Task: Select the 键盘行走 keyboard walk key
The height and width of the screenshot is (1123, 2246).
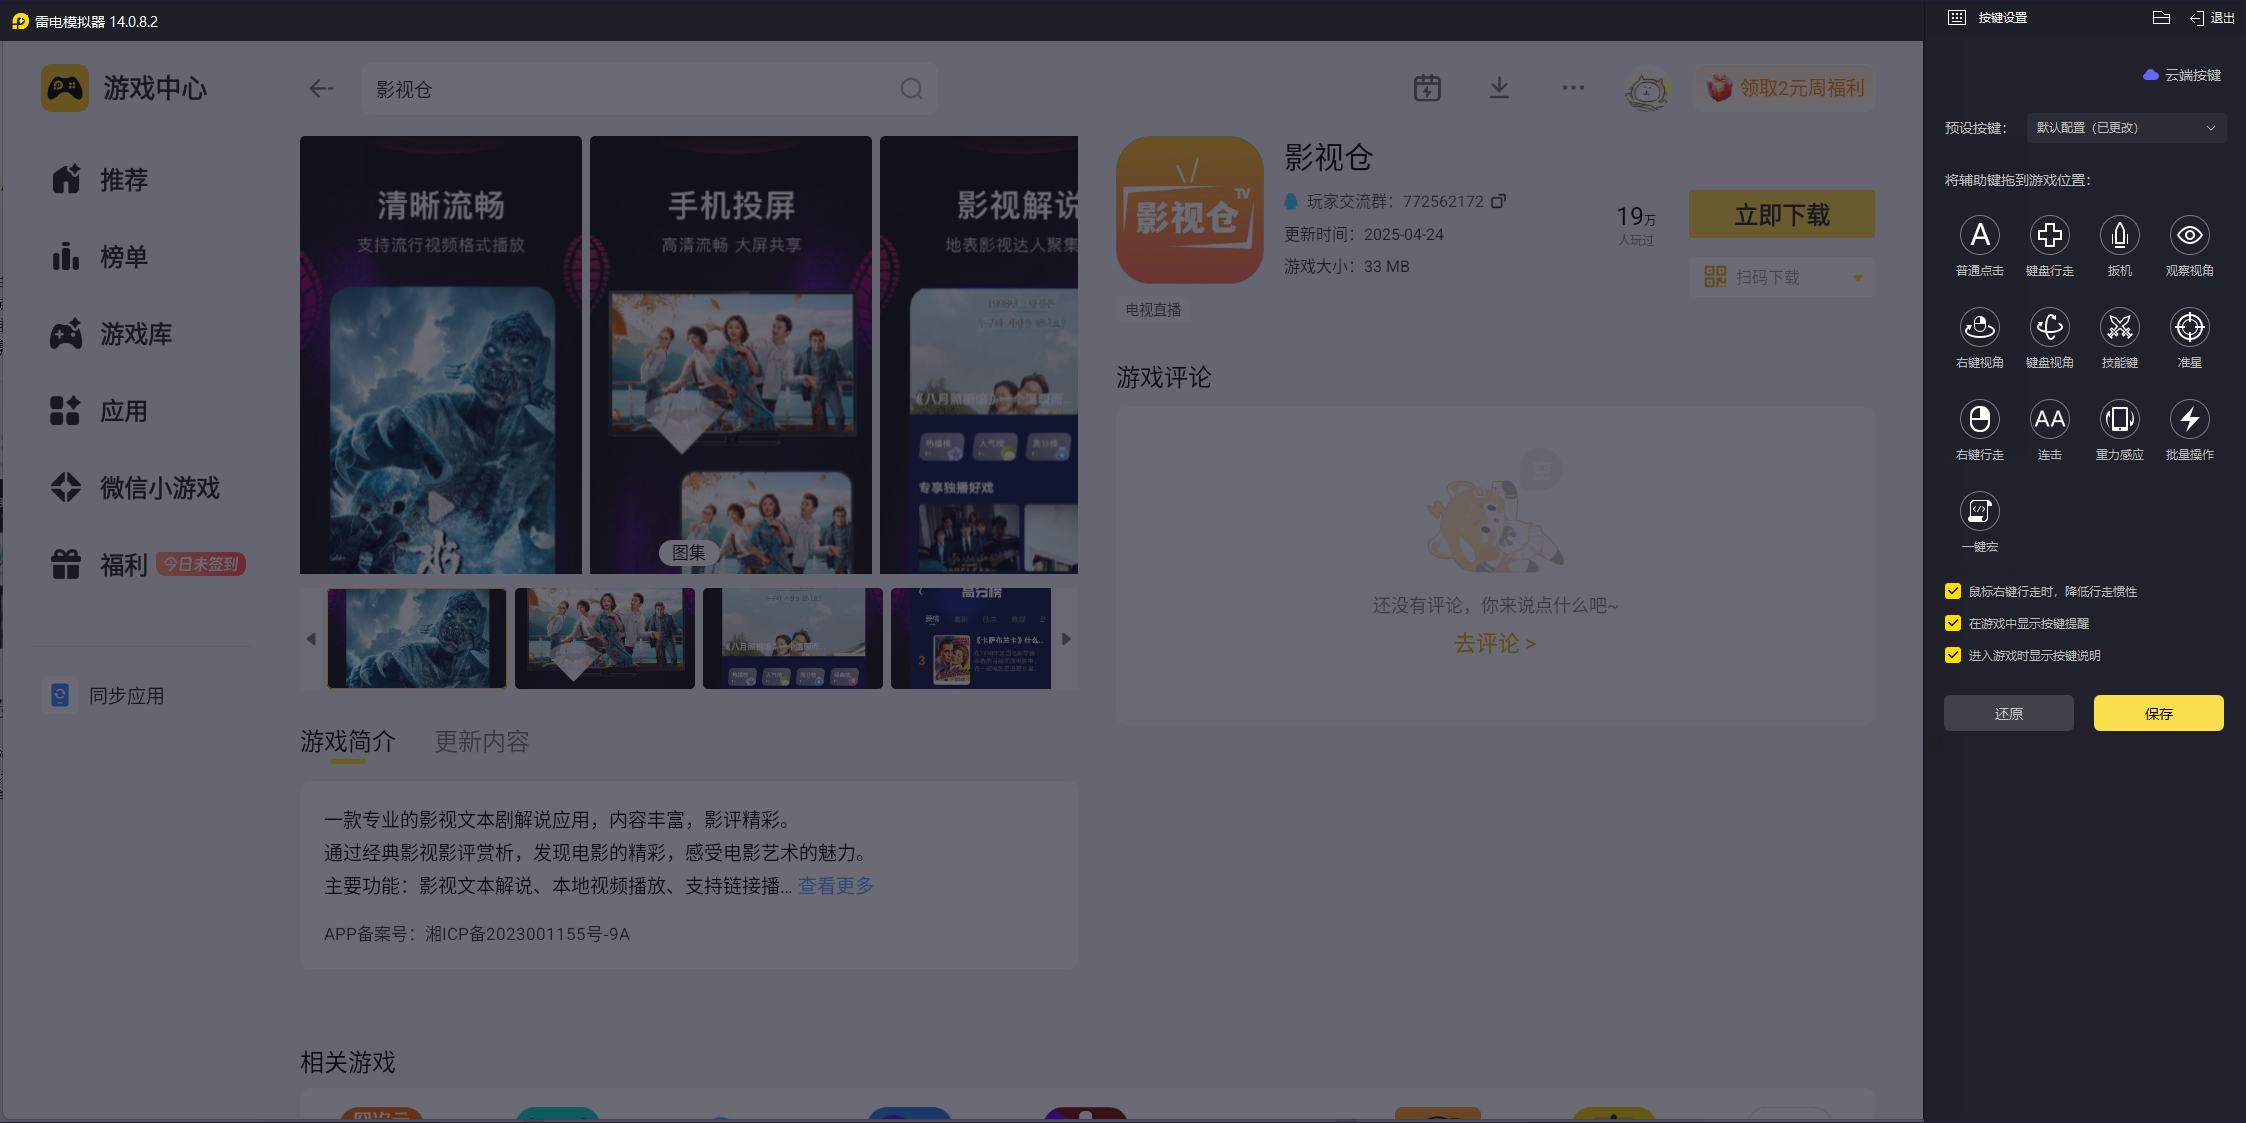Action: click(x=2049, y=235)
